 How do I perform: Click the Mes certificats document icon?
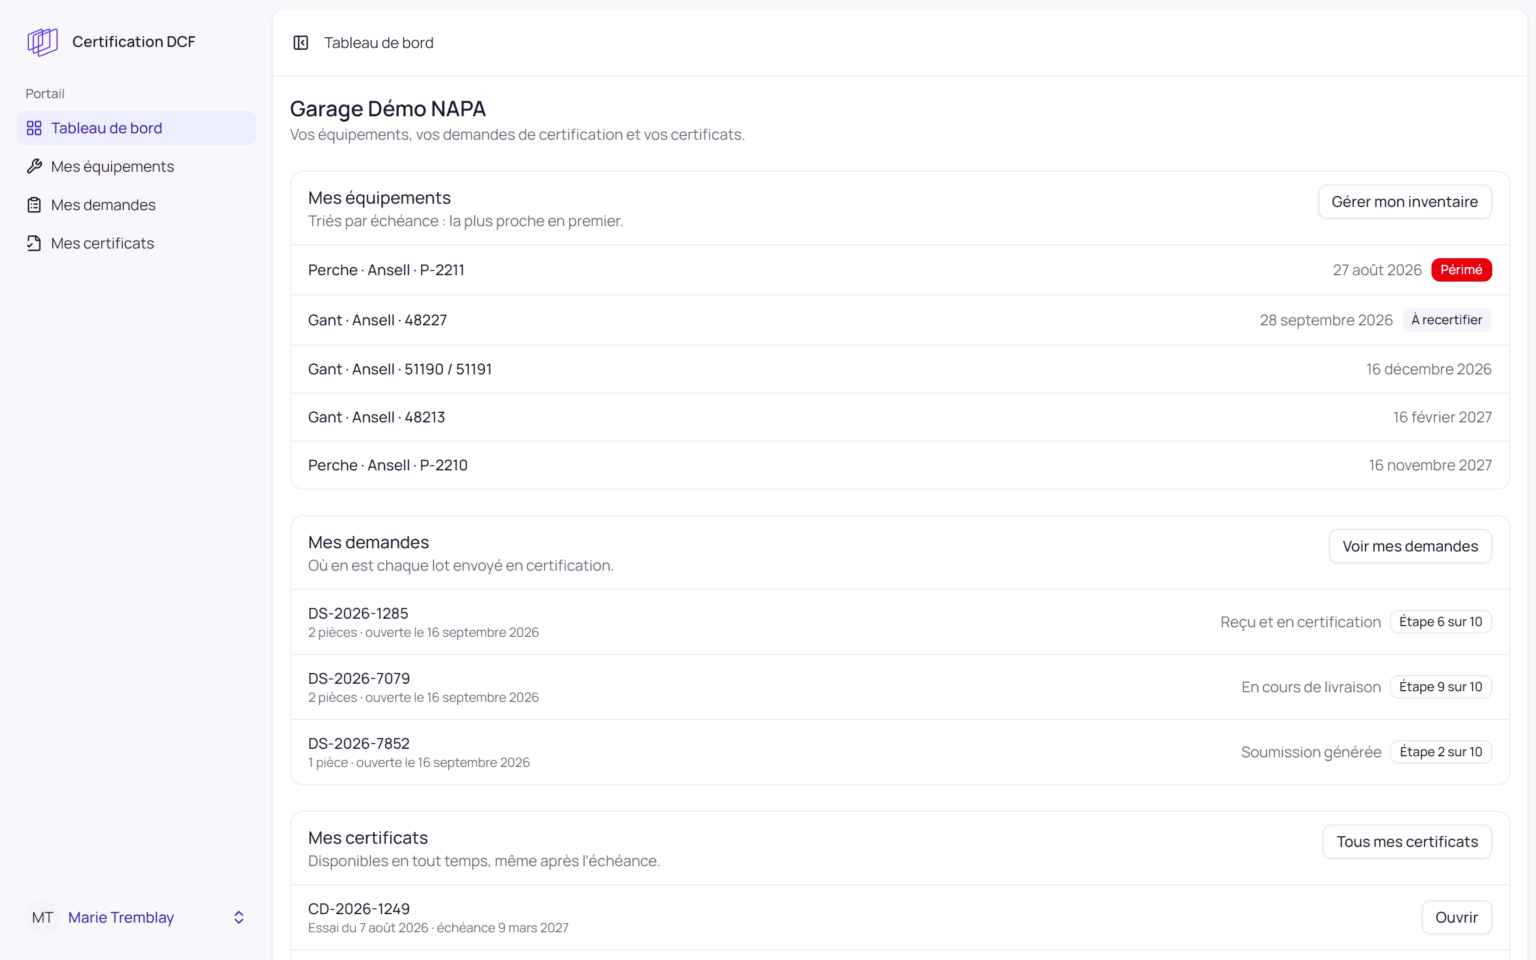pyautogui.click(x=34, y=243)
